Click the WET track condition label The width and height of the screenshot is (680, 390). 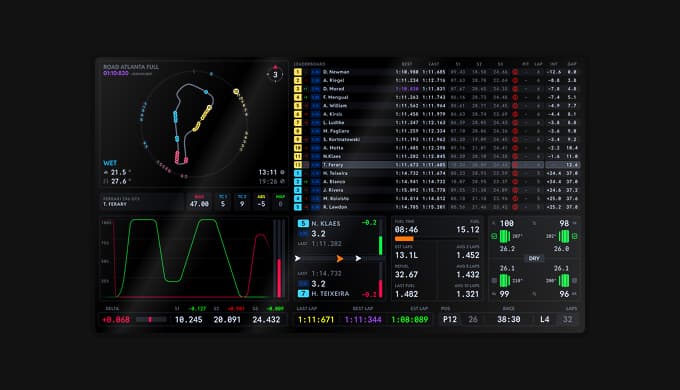(110, 163)
